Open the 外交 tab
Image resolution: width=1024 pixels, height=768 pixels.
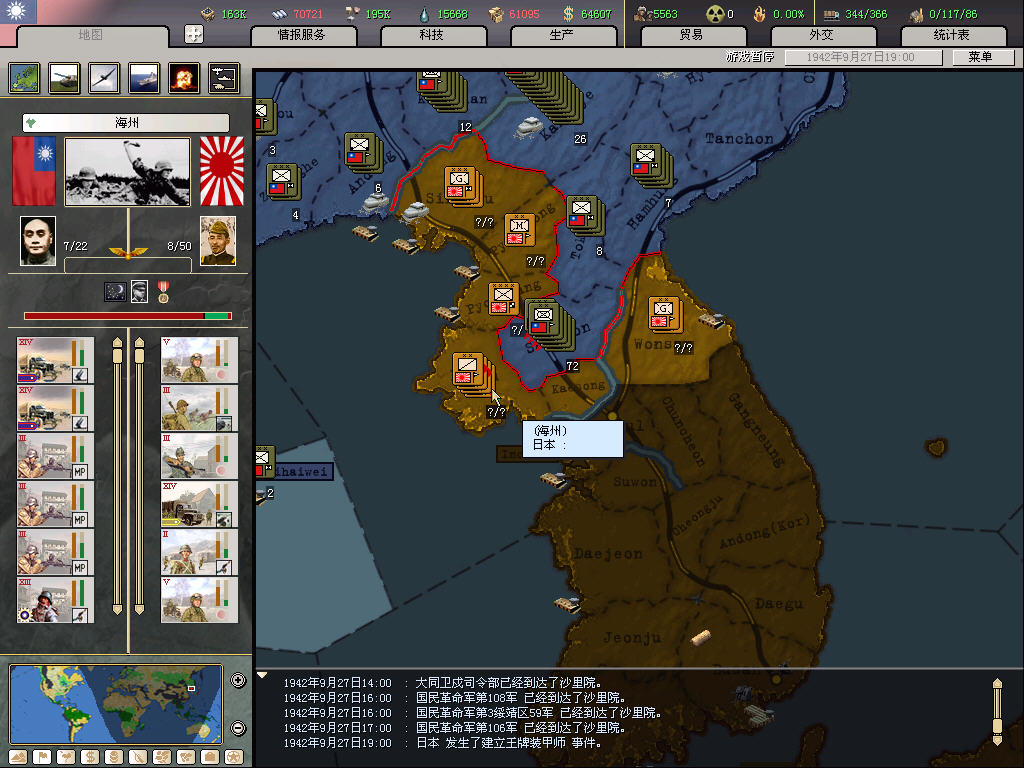[x=822, y=35]
